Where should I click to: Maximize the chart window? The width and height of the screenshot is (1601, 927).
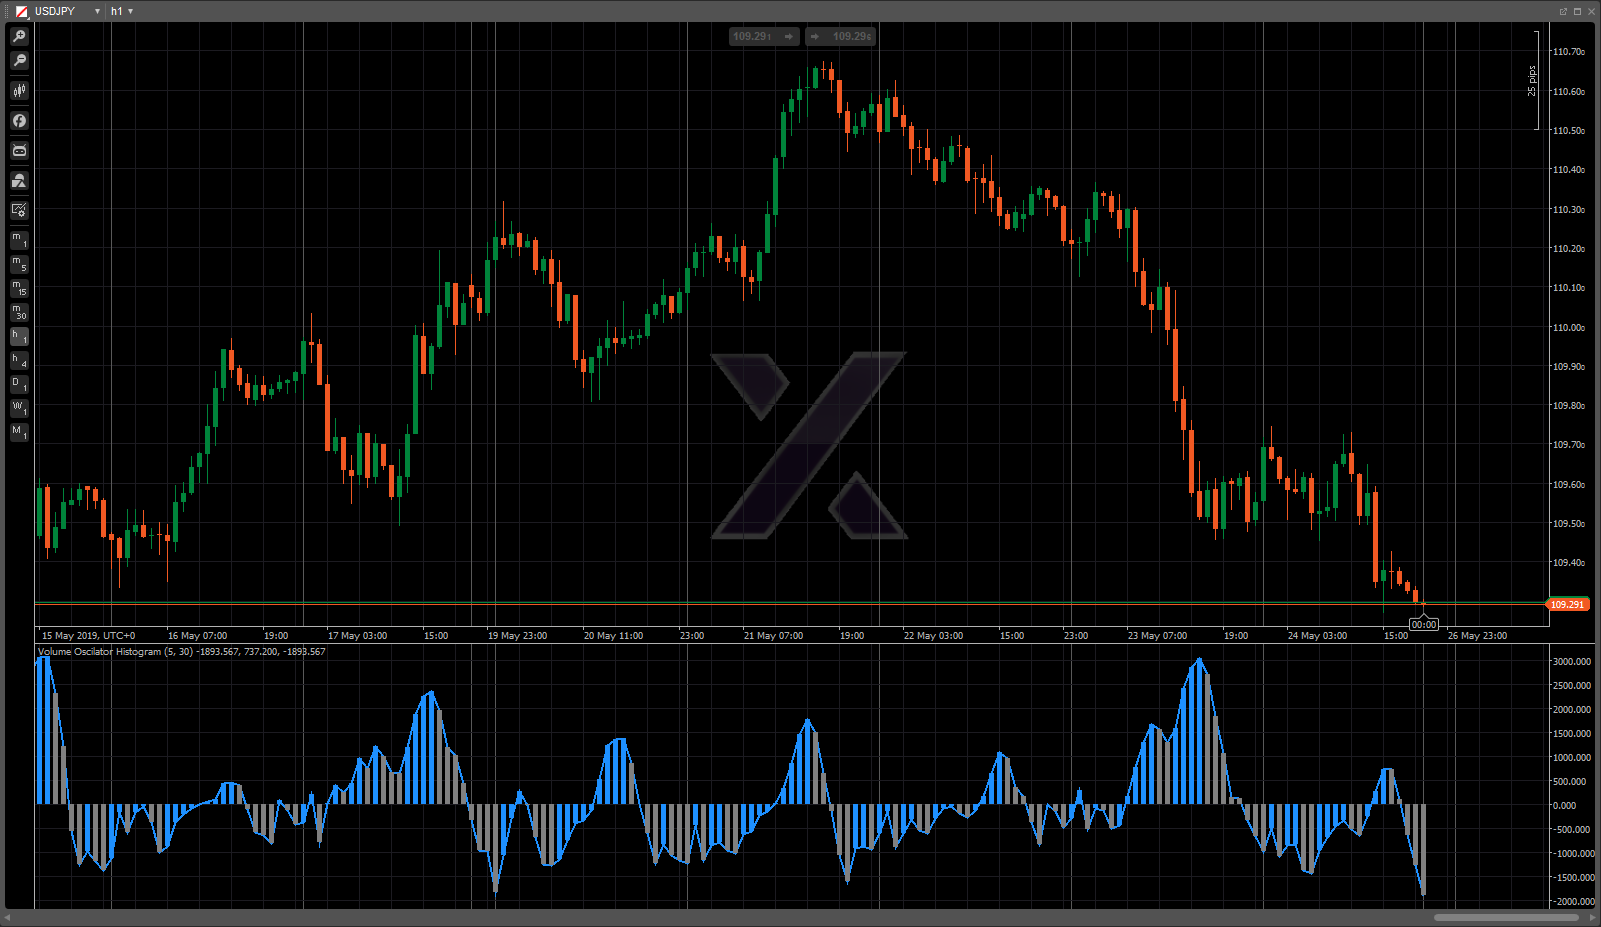[x=1578, y=11]
